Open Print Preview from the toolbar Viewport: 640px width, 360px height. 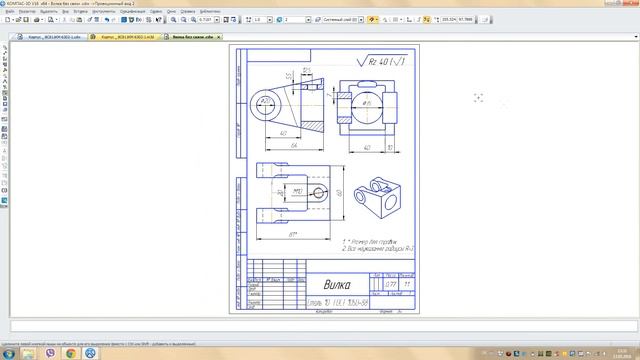50,20
